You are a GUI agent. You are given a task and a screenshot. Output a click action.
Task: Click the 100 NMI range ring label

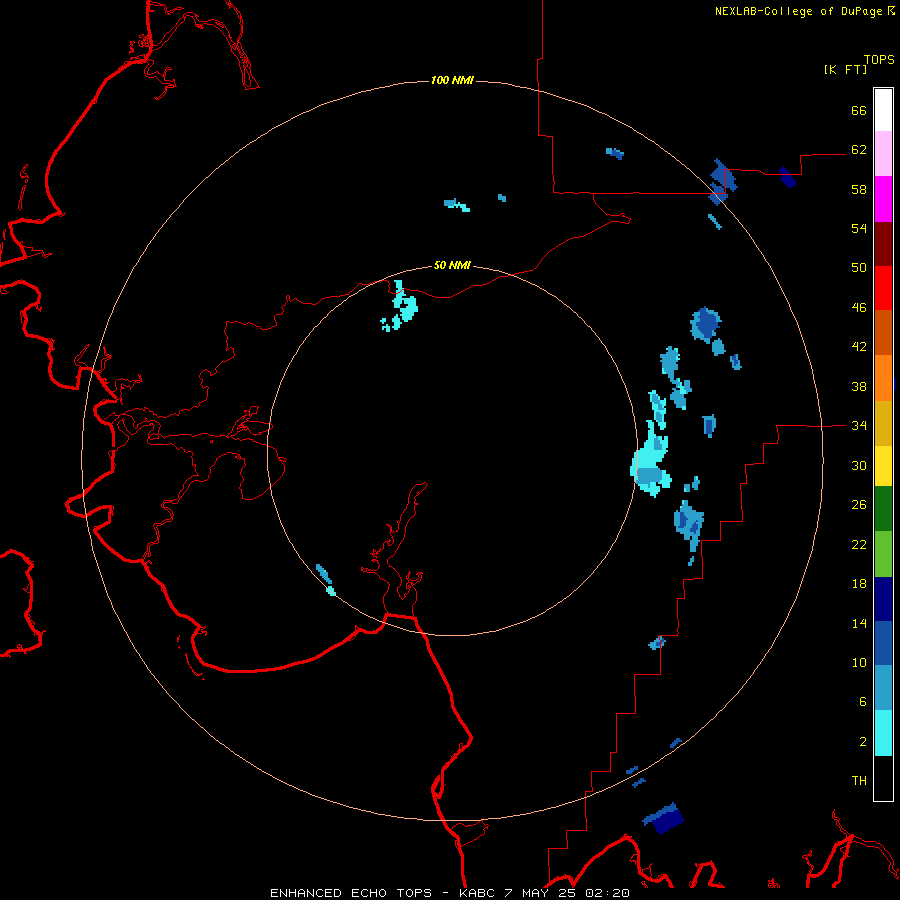pos(452,80)
